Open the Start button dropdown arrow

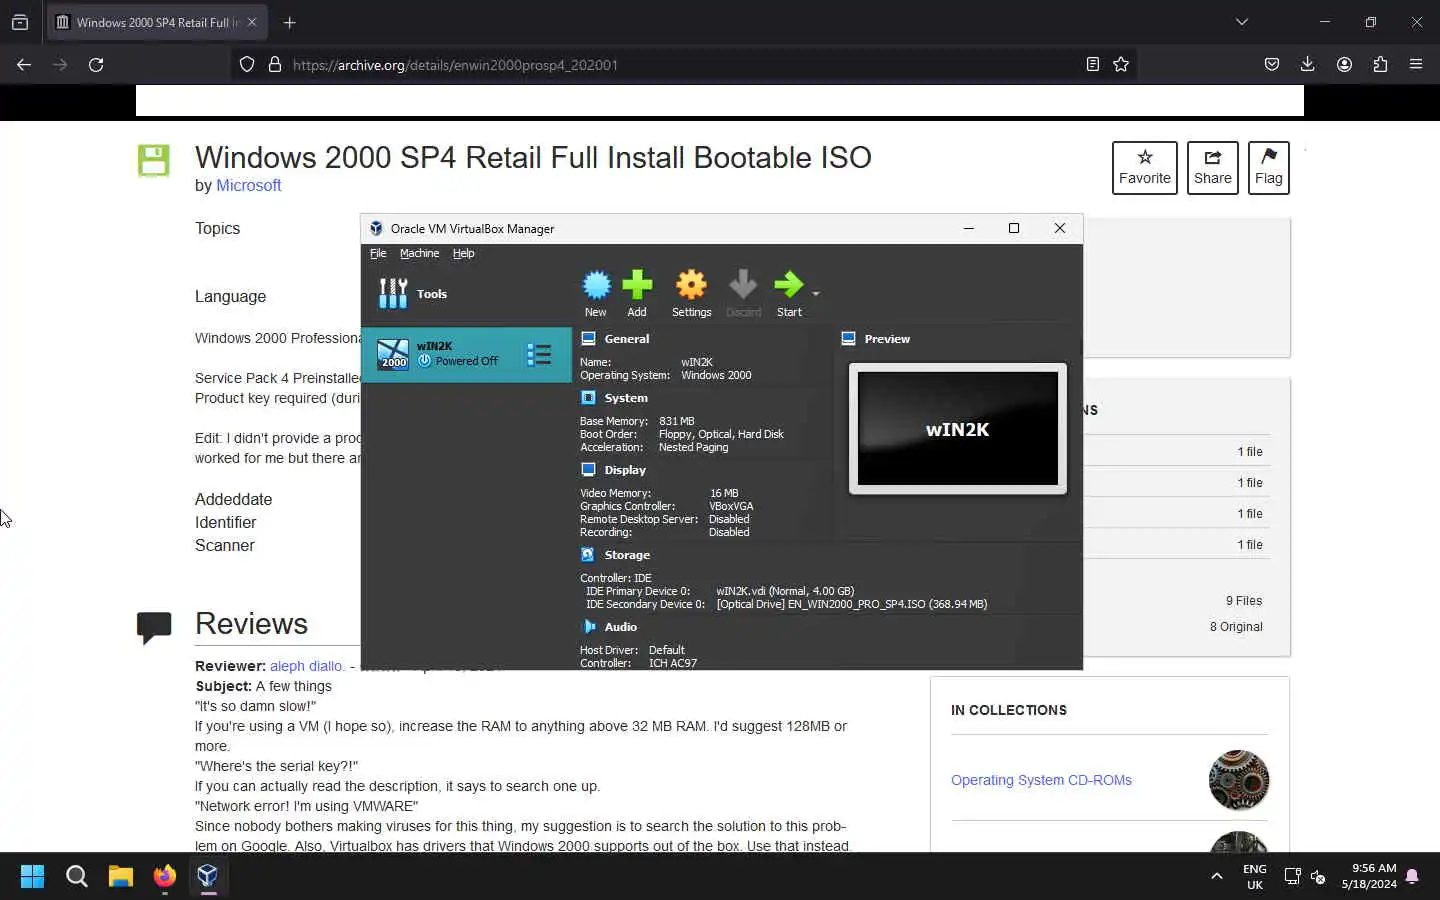tap(816, 293)
